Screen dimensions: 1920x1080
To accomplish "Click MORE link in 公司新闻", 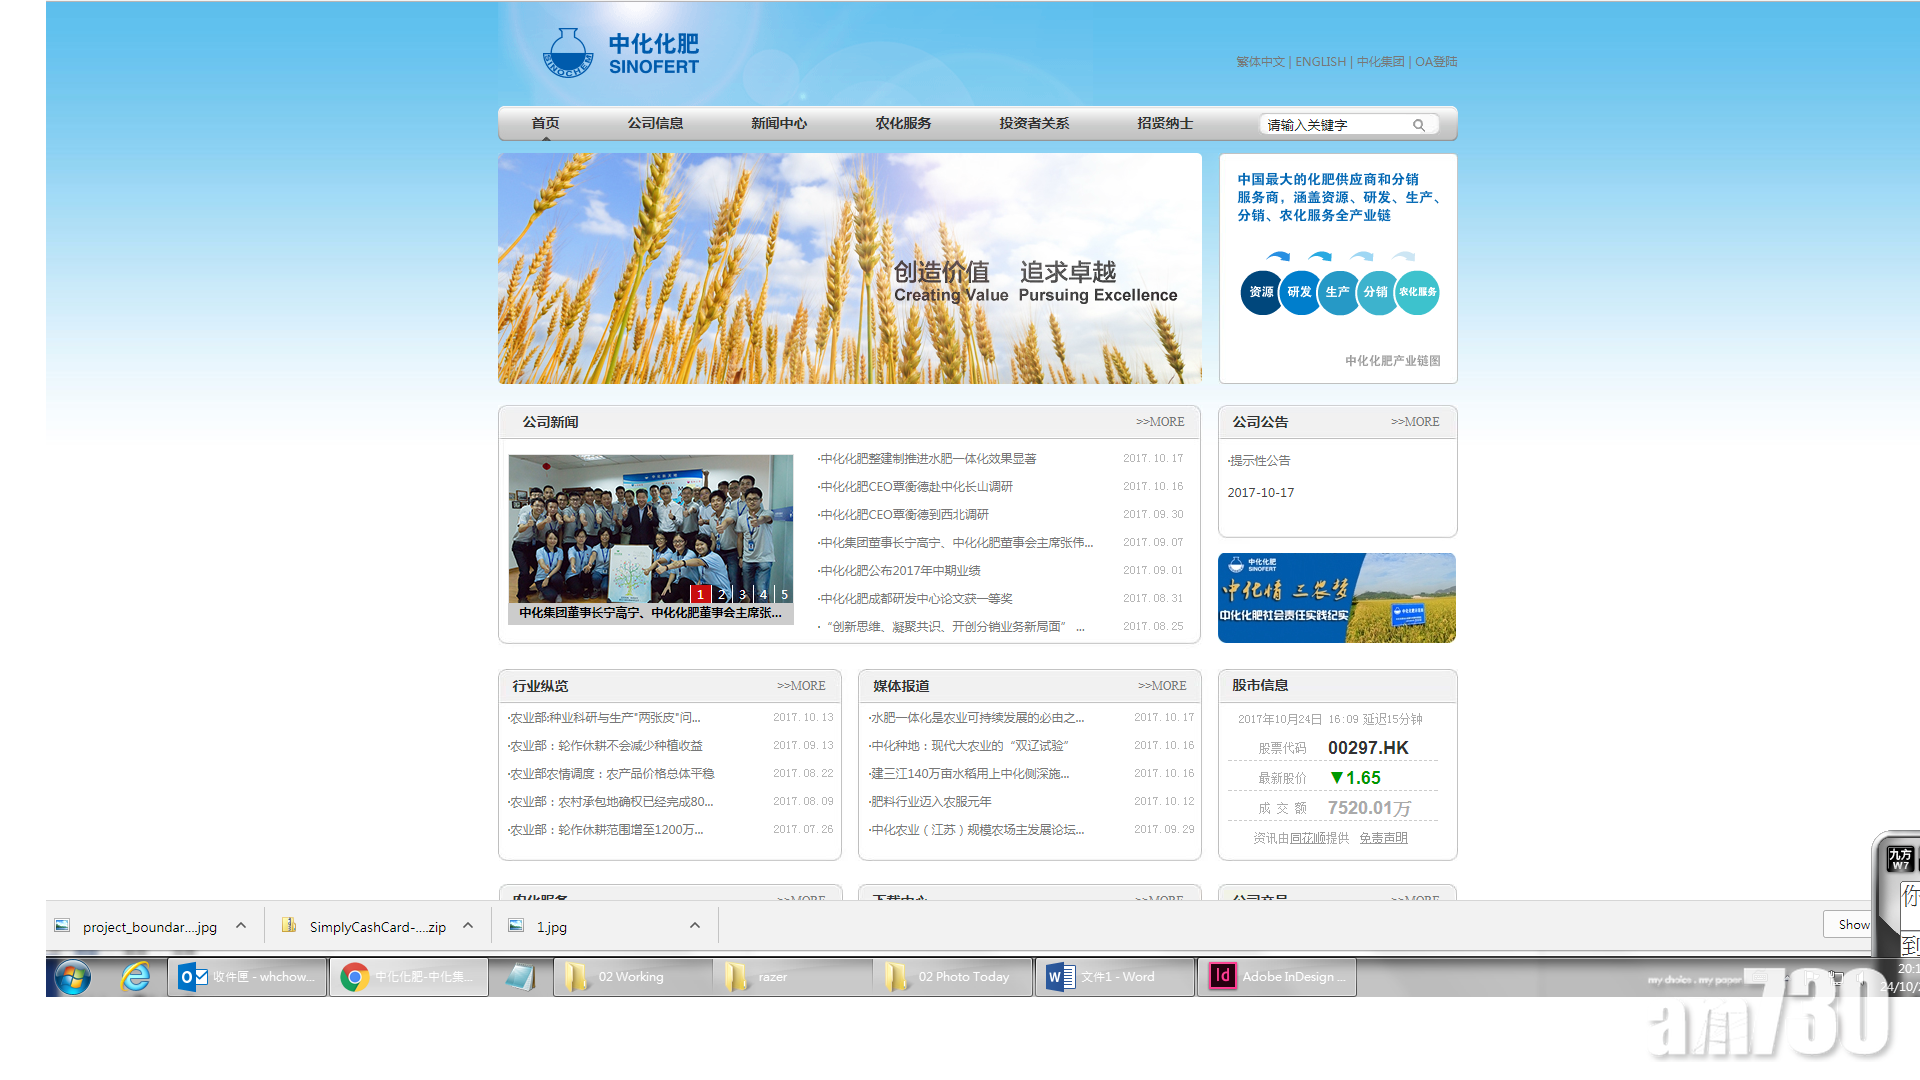I will point(1160,422).
